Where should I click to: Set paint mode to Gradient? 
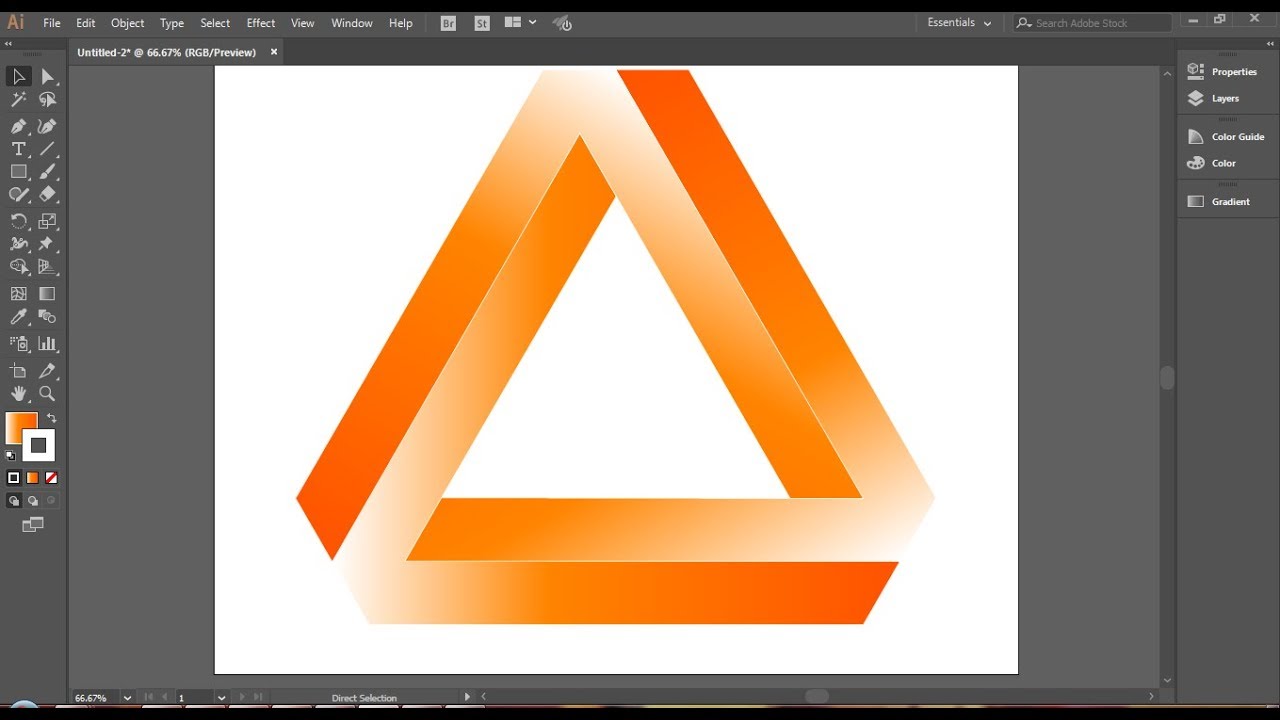click(32, 478)
